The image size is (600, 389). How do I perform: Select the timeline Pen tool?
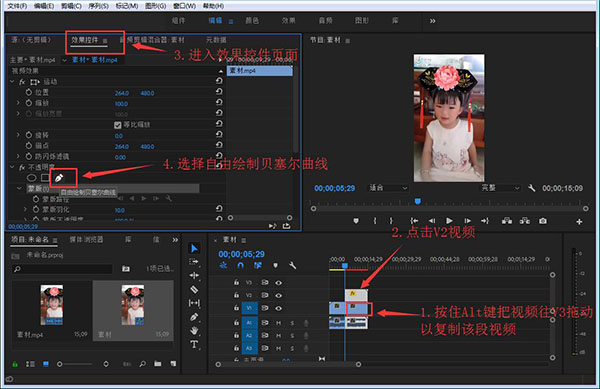pyautogui.click(x=194, y=317)
